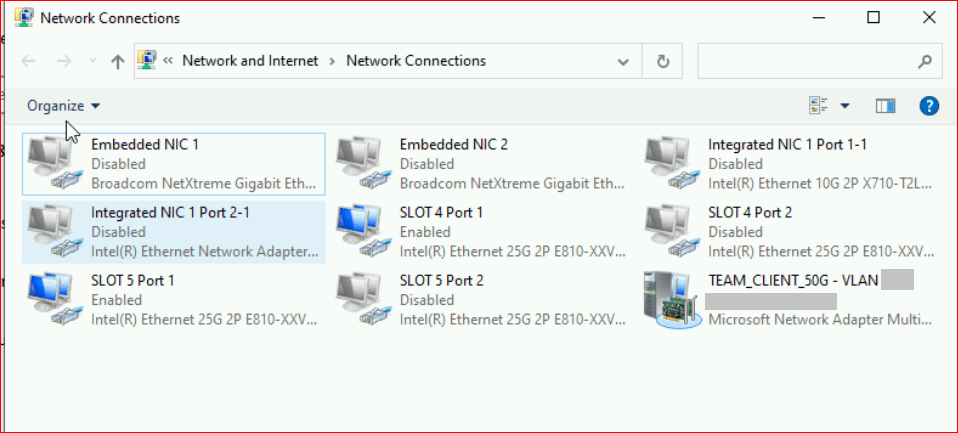Toggle the preview pane icon

(x=885, y=106)
